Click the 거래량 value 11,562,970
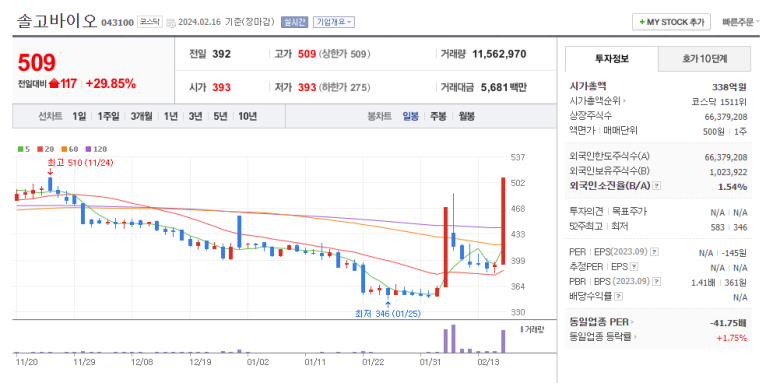 (499, 54)
